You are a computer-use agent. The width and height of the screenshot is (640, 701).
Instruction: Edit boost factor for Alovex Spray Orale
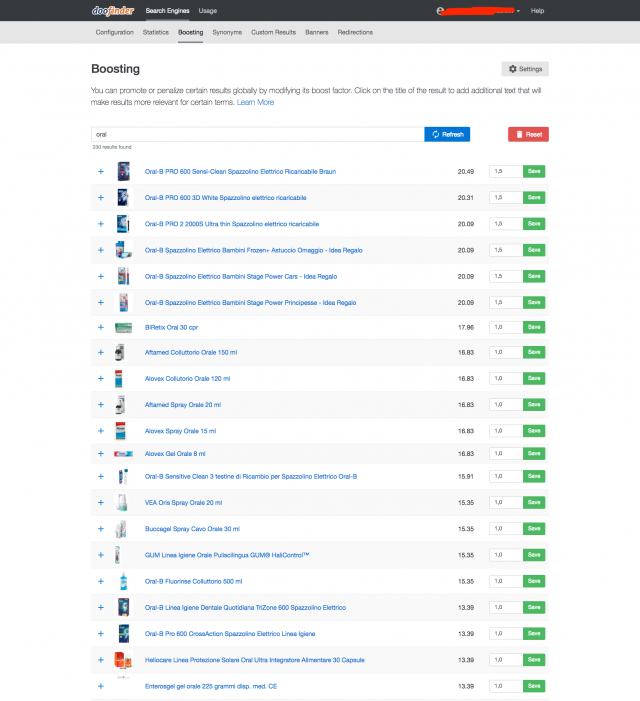[x=506, y=431]
